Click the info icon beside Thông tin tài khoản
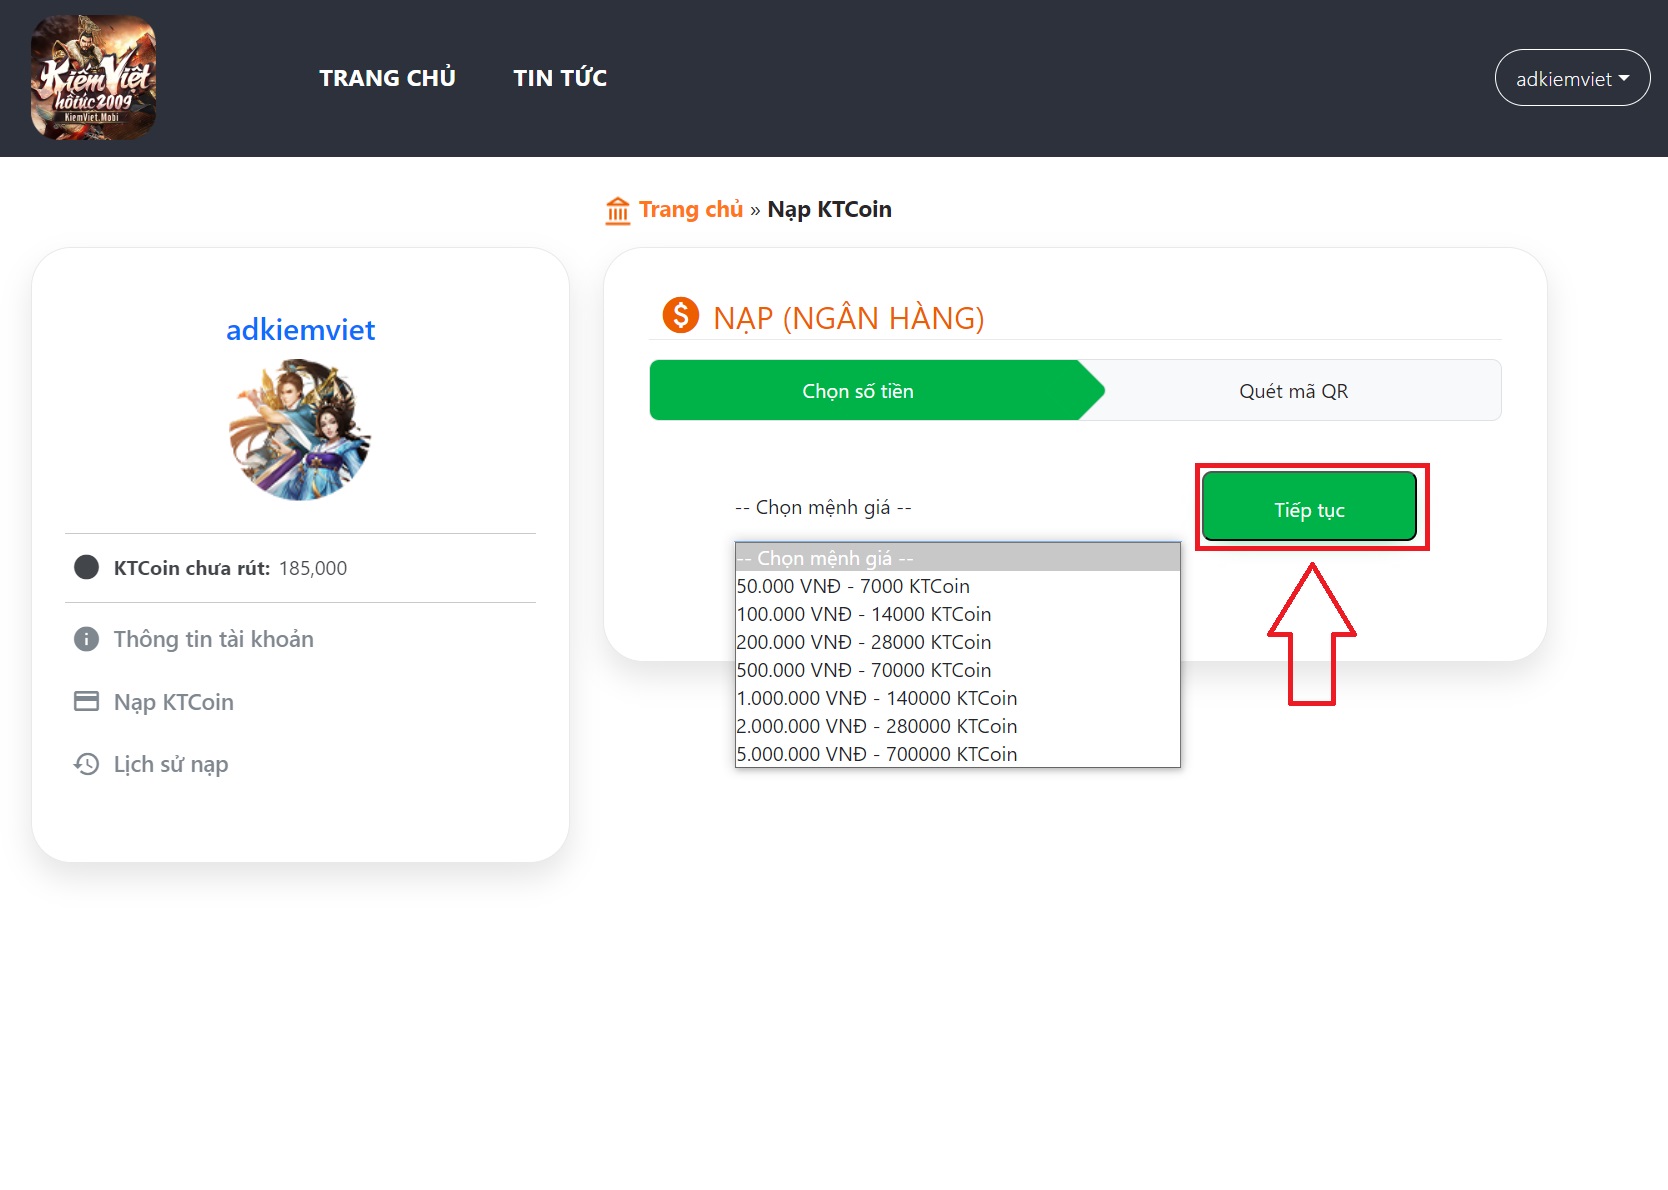1668x1190 pixels. pos(87,639)
